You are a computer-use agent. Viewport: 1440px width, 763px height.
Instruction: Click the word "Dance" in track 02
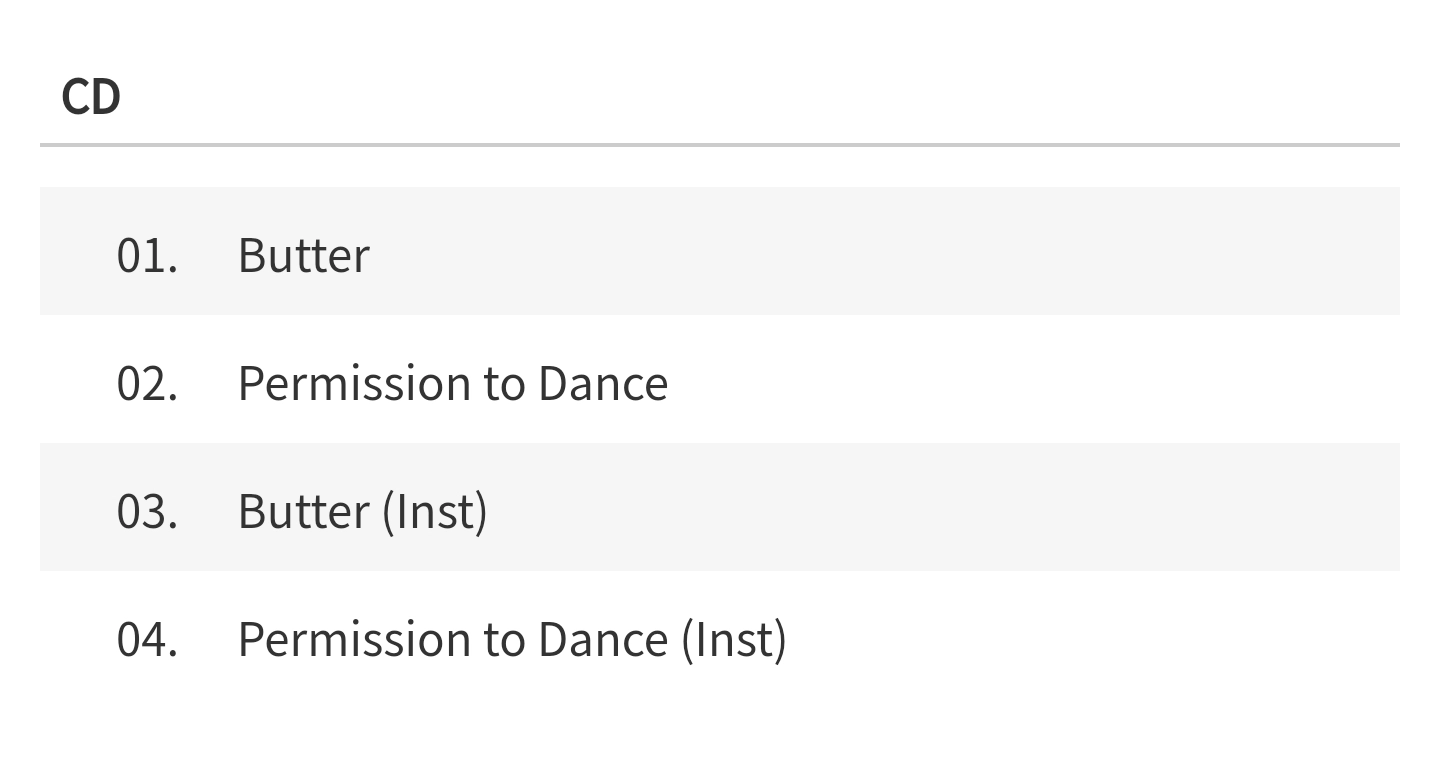click(x=603, y=383)
